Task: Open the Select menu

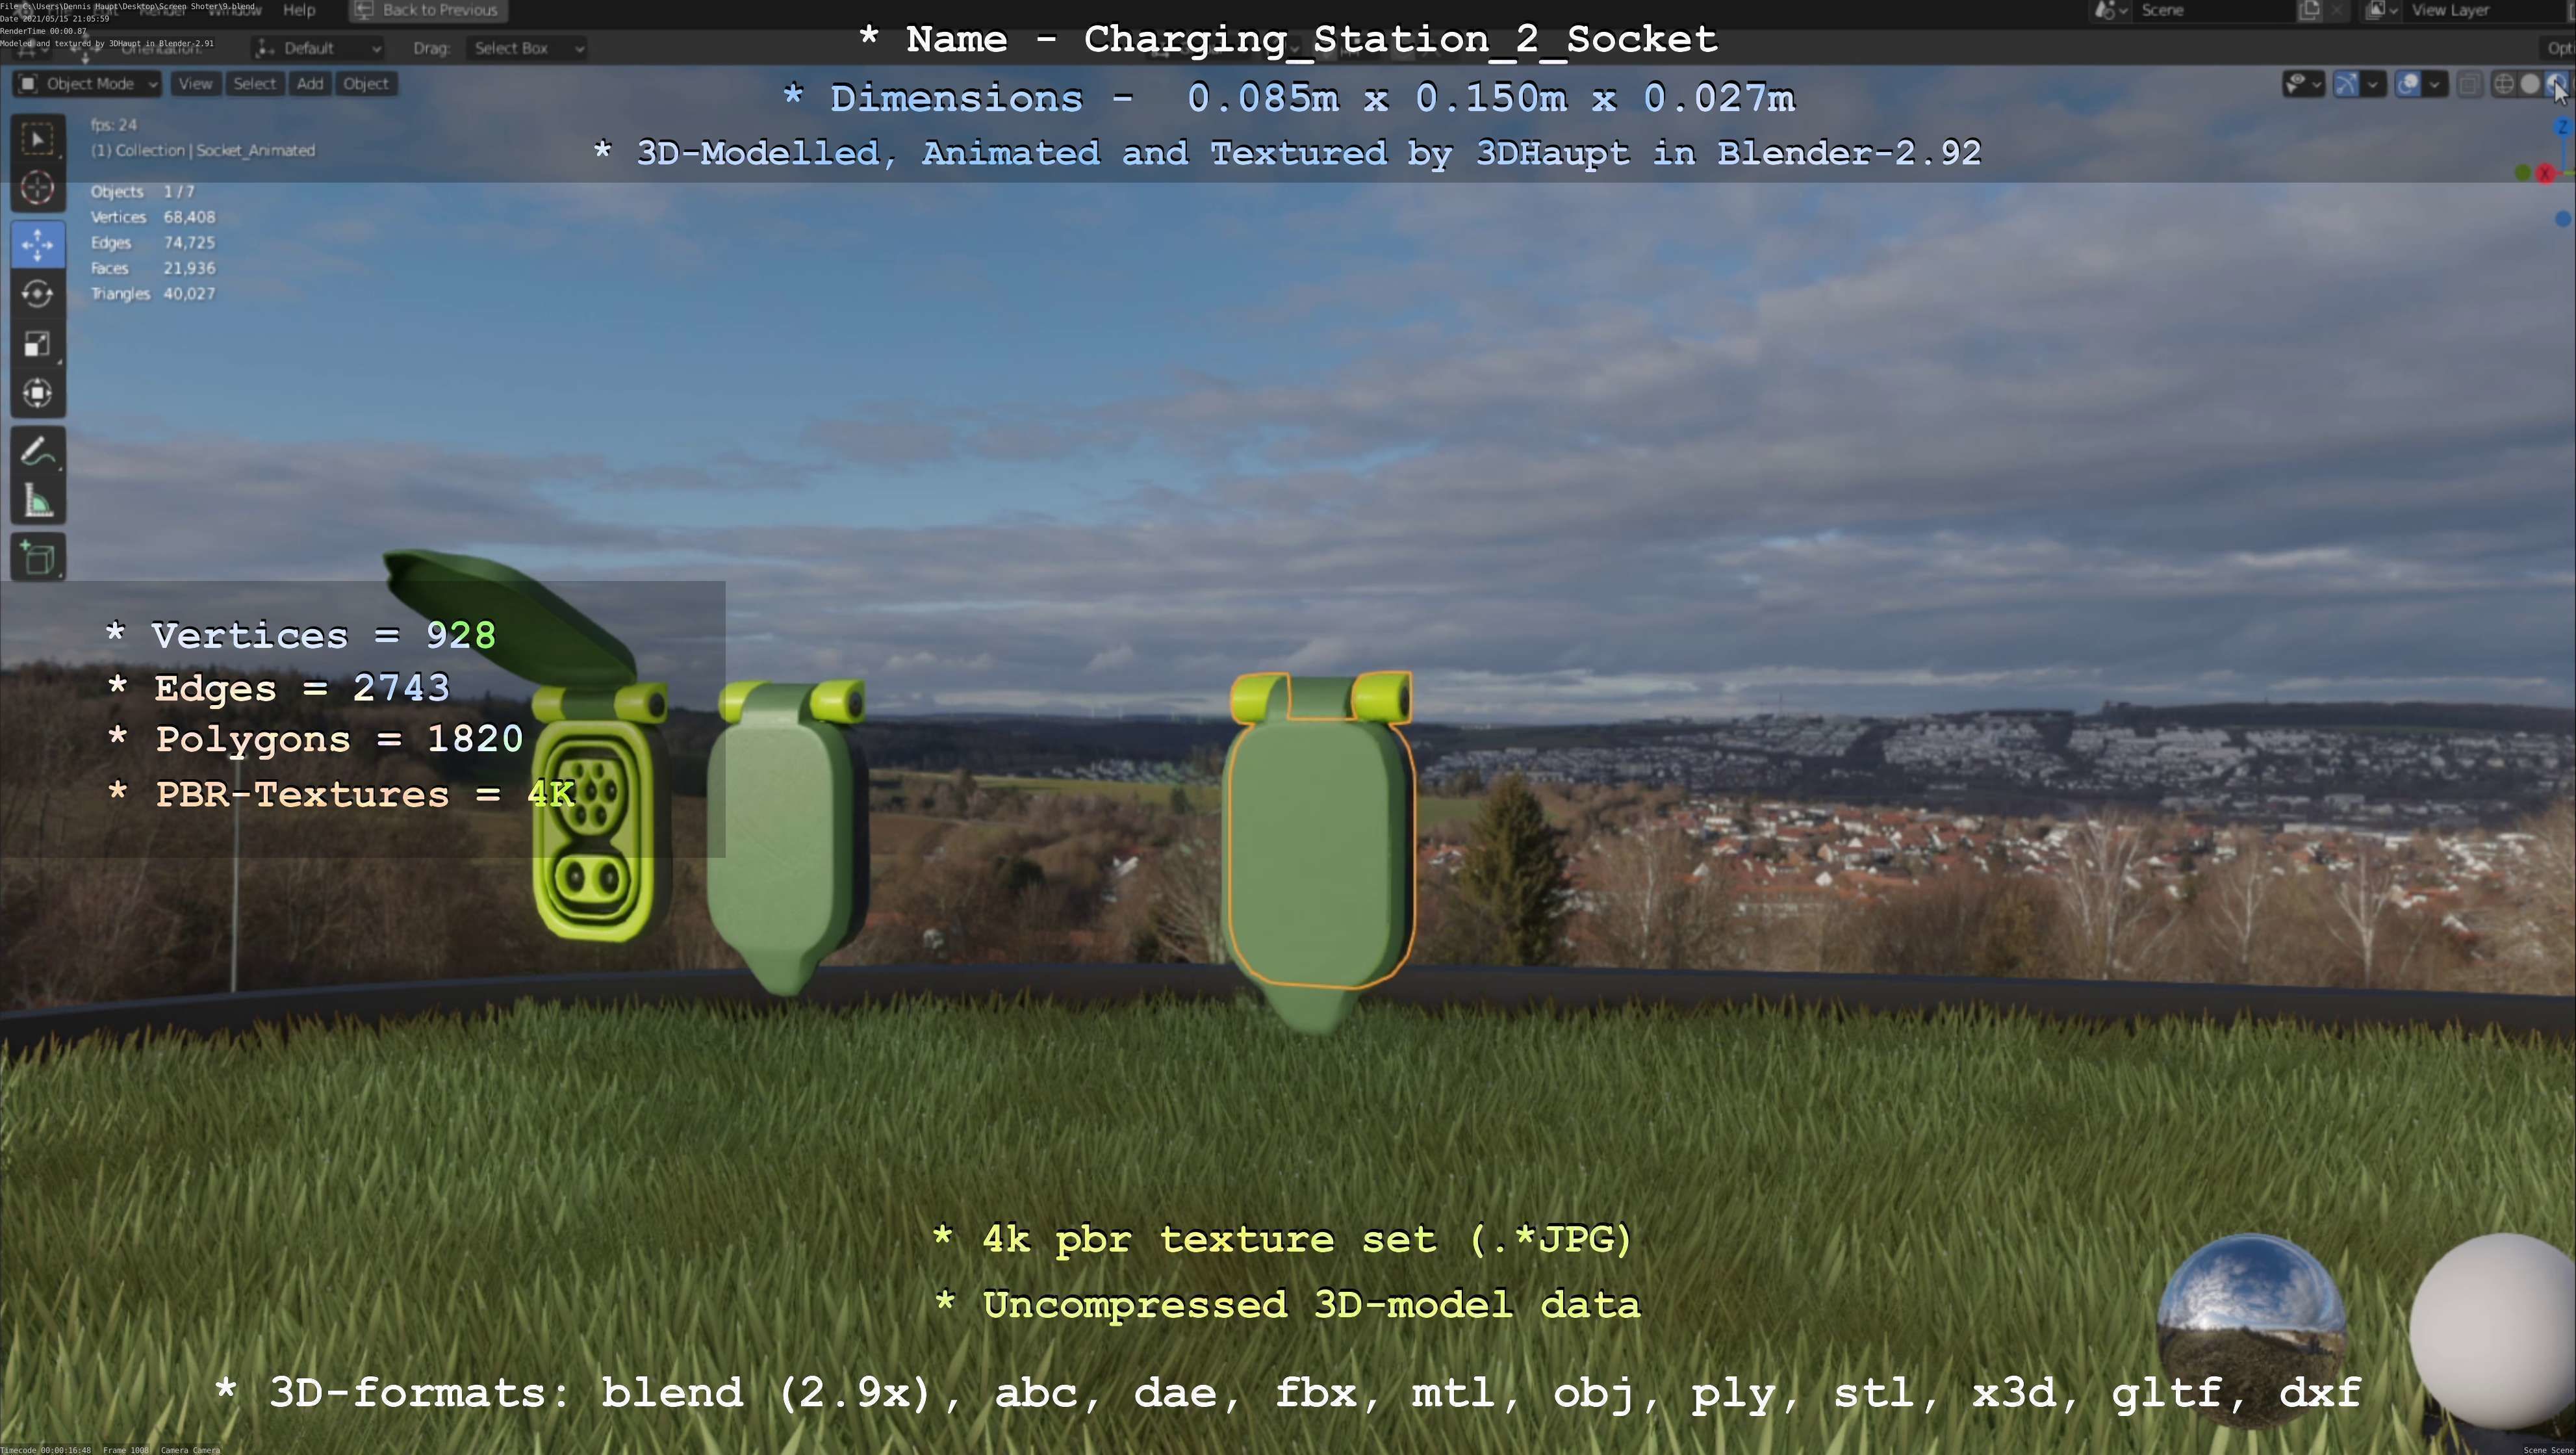Action: pos(254,84)
